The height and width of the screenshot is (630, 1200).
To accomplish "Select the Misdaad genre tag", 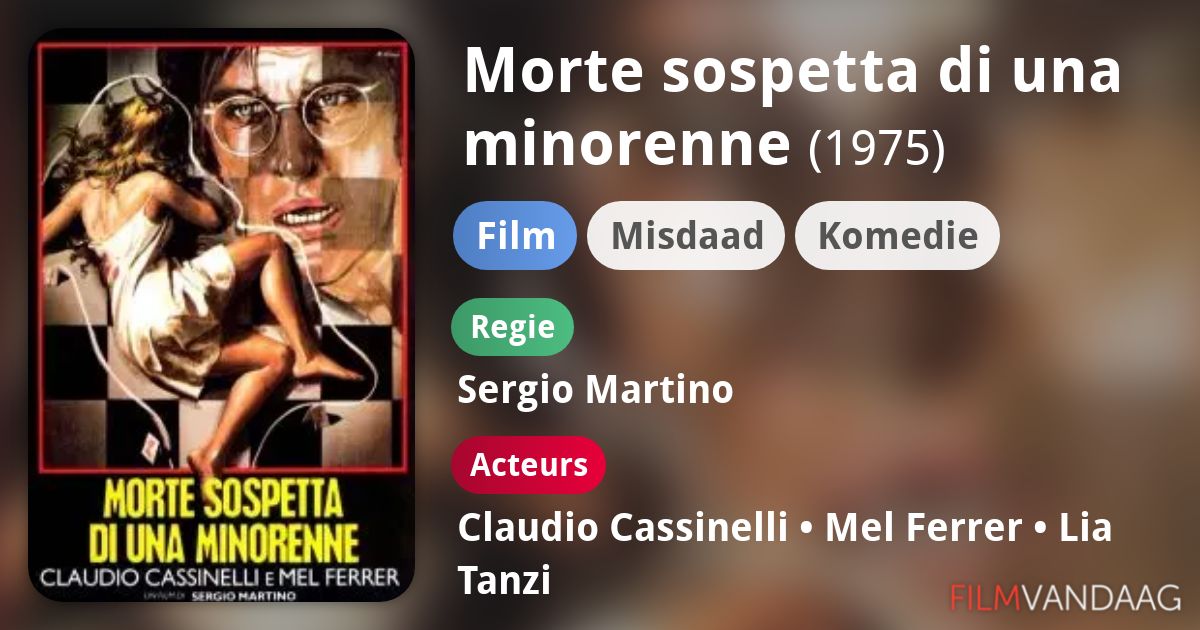I will 686,236.
